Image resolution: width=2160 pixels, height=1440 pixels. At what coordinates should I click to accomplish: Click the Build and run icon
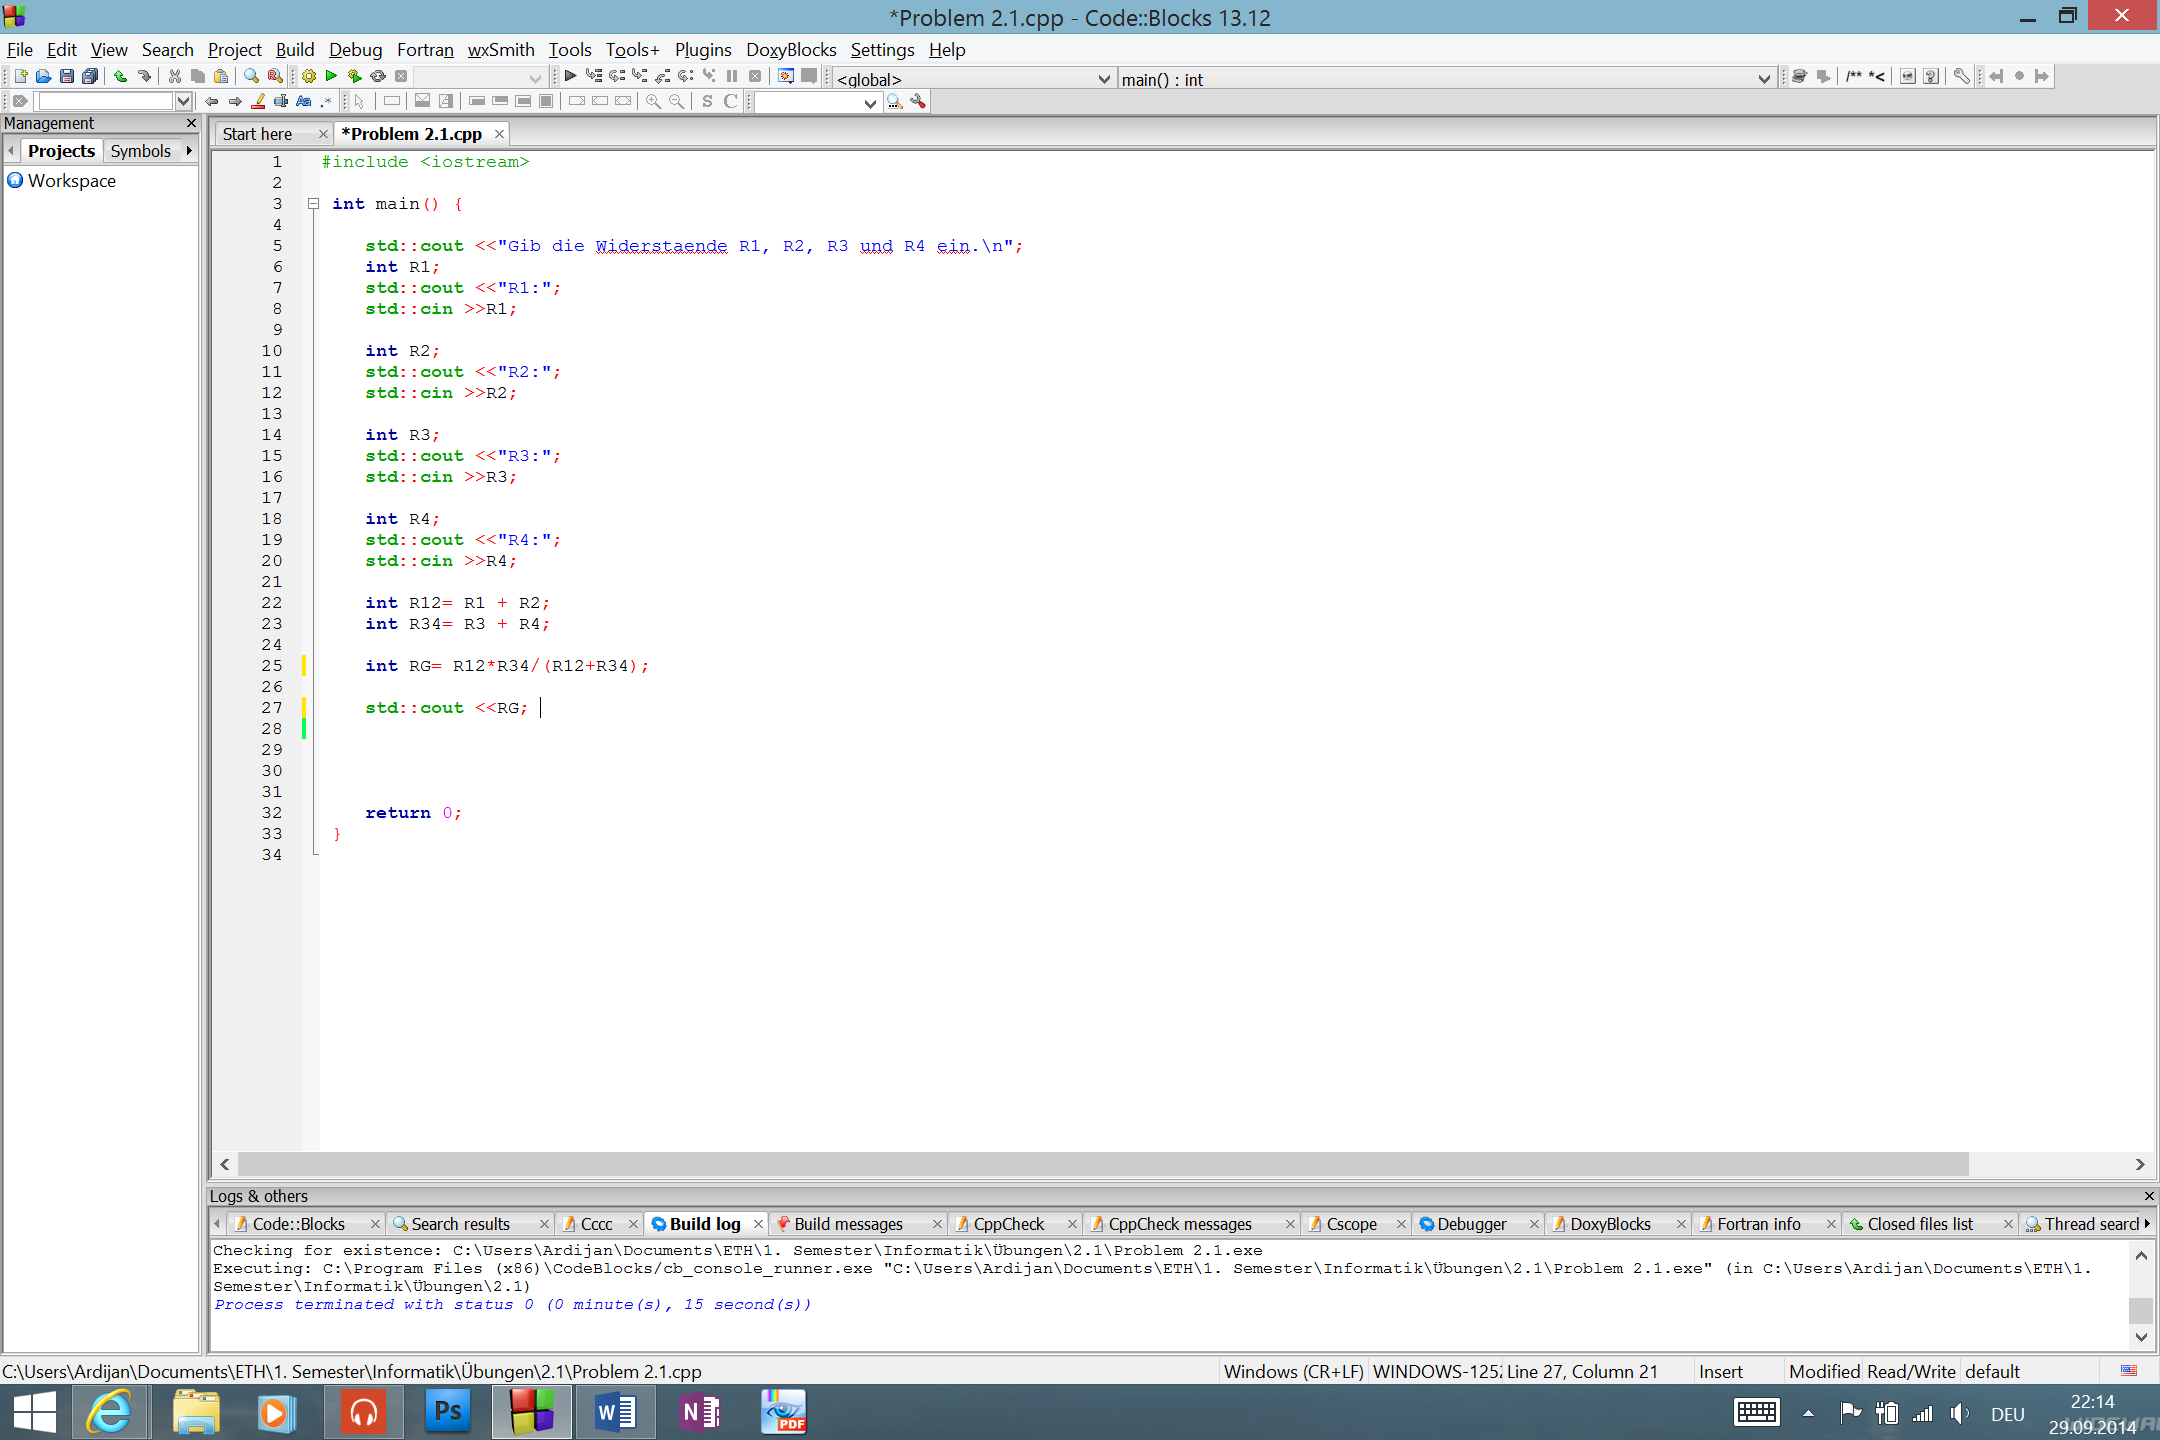pos(354,76)
